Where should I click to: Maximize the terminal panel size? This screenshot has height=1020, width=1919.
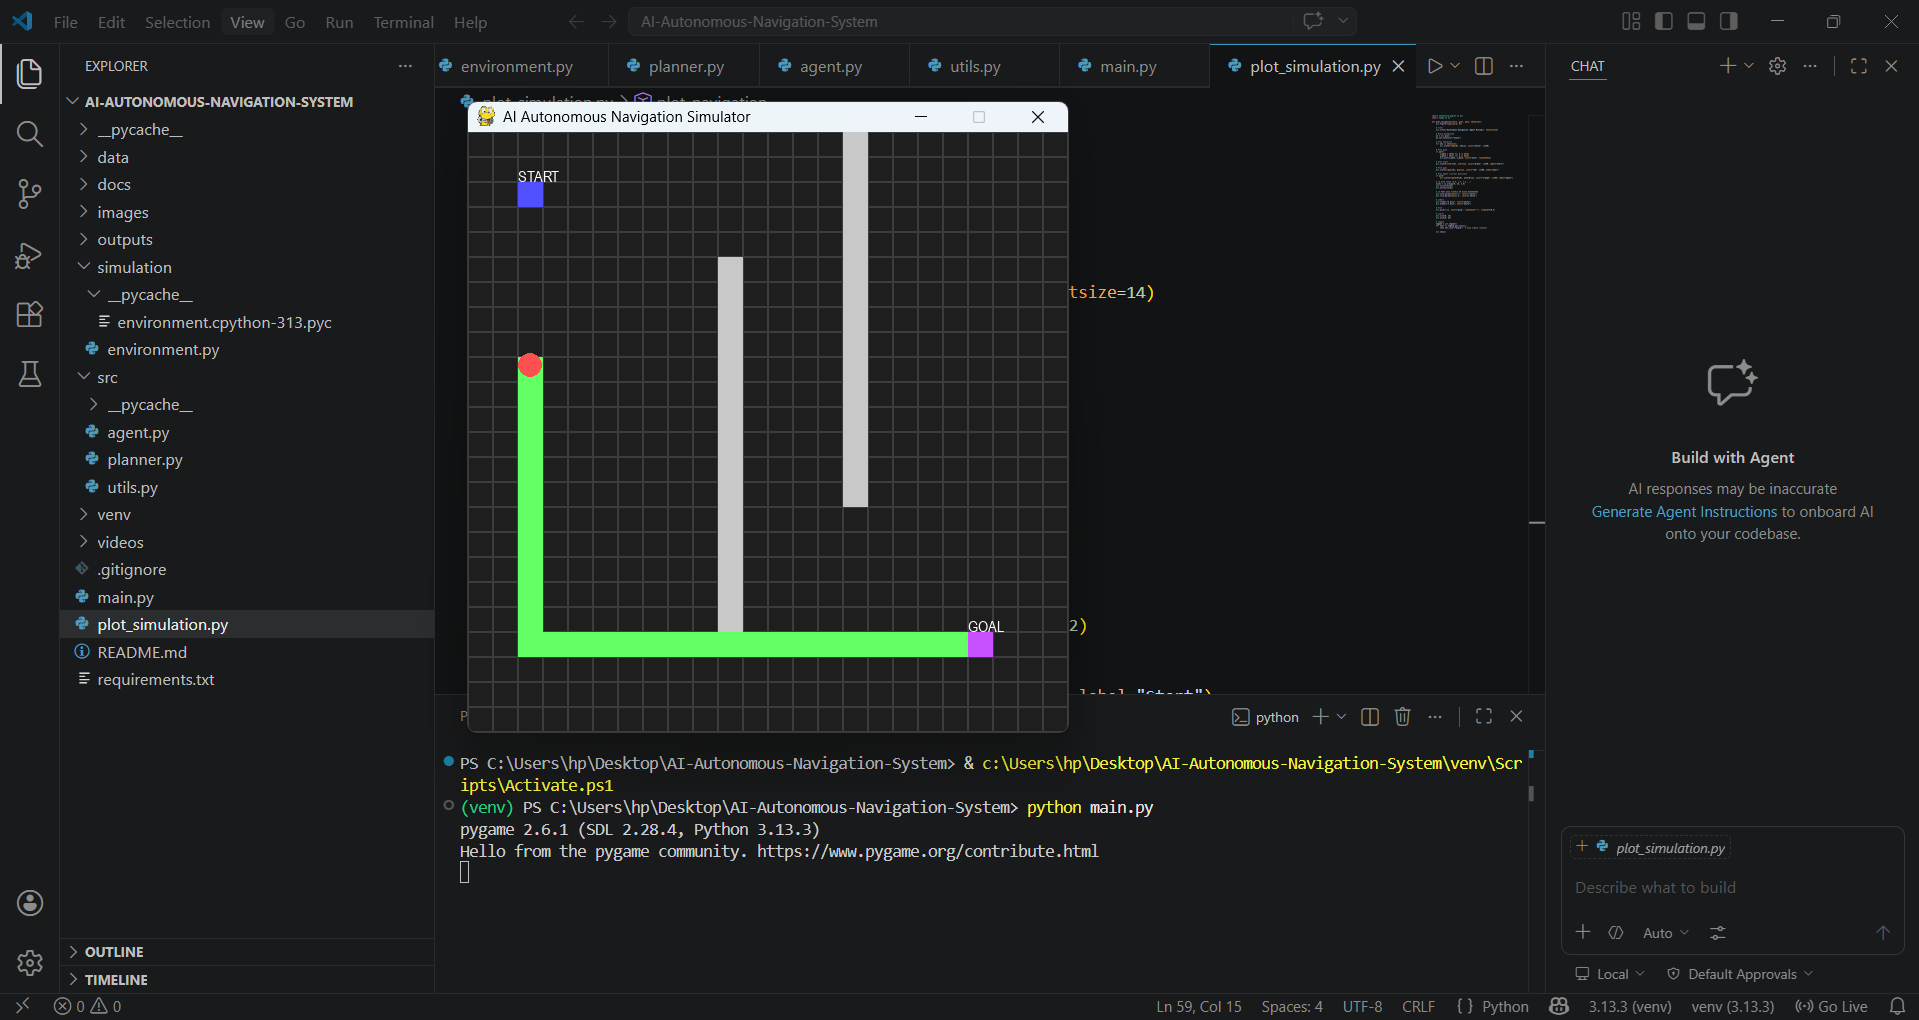[x=1484, y=716]
